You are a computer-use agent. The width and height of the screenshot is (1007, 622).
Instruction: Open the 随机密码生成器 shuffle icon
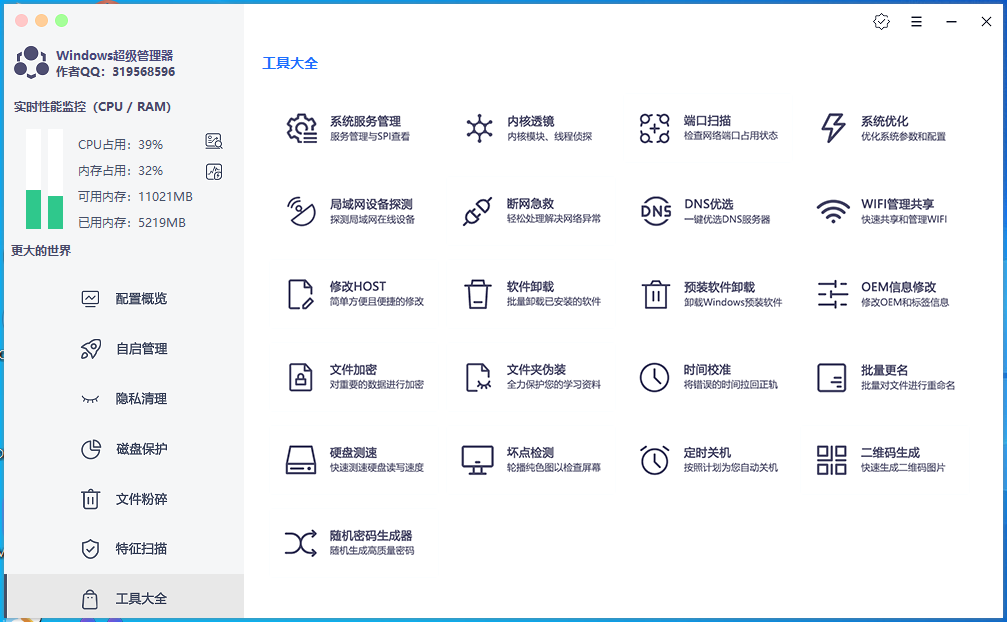click(x=301, y=543)
